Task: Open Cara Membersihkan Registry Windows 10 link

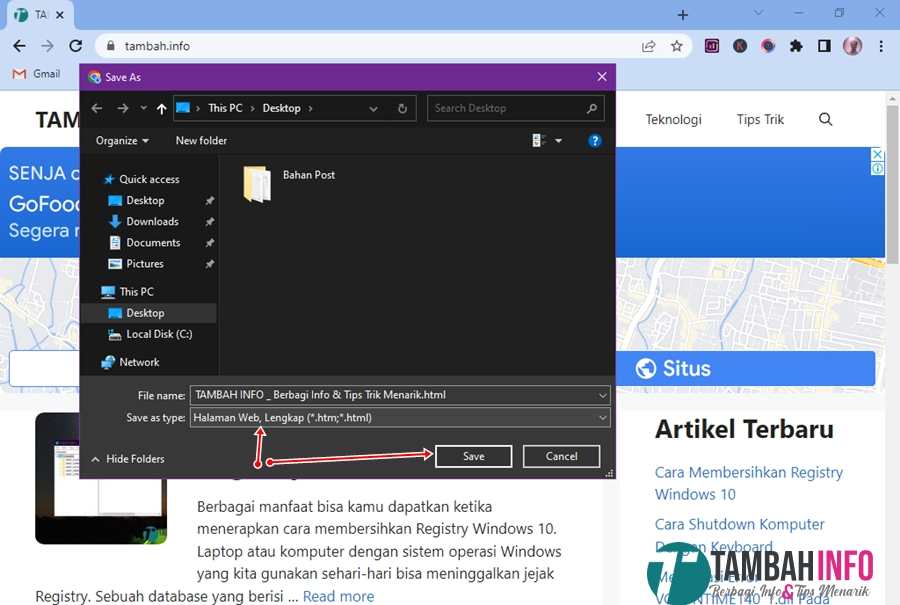Action: coord(748,483)
